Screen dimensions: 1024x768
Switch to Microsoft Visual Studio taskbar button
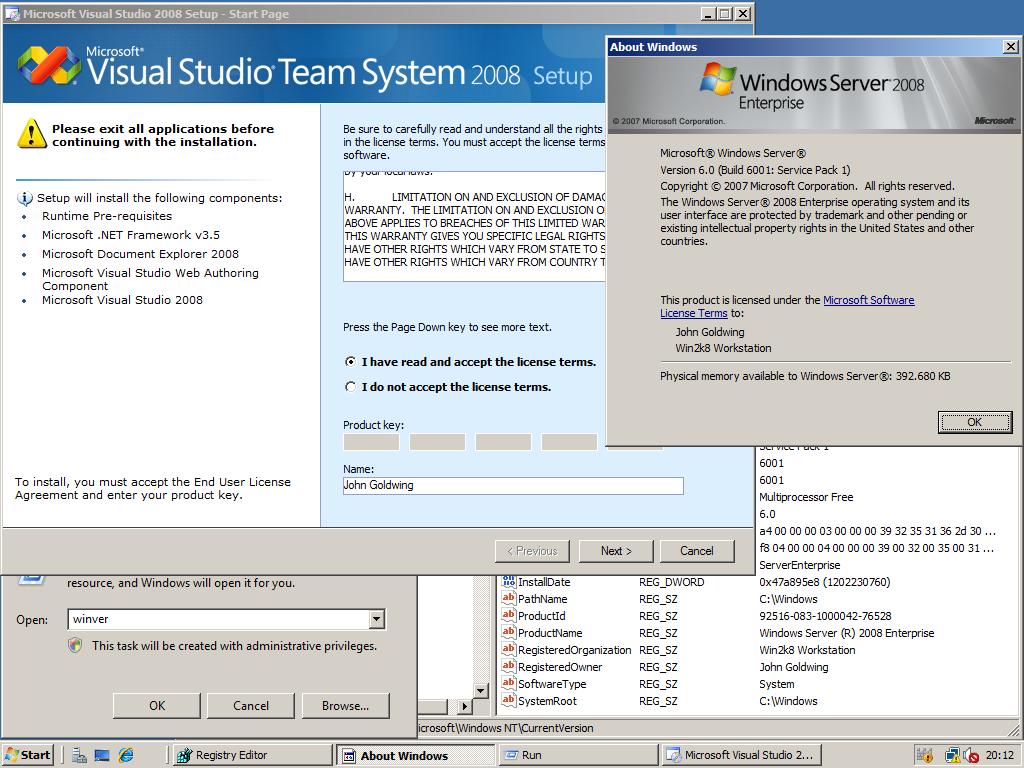point(741,755)
